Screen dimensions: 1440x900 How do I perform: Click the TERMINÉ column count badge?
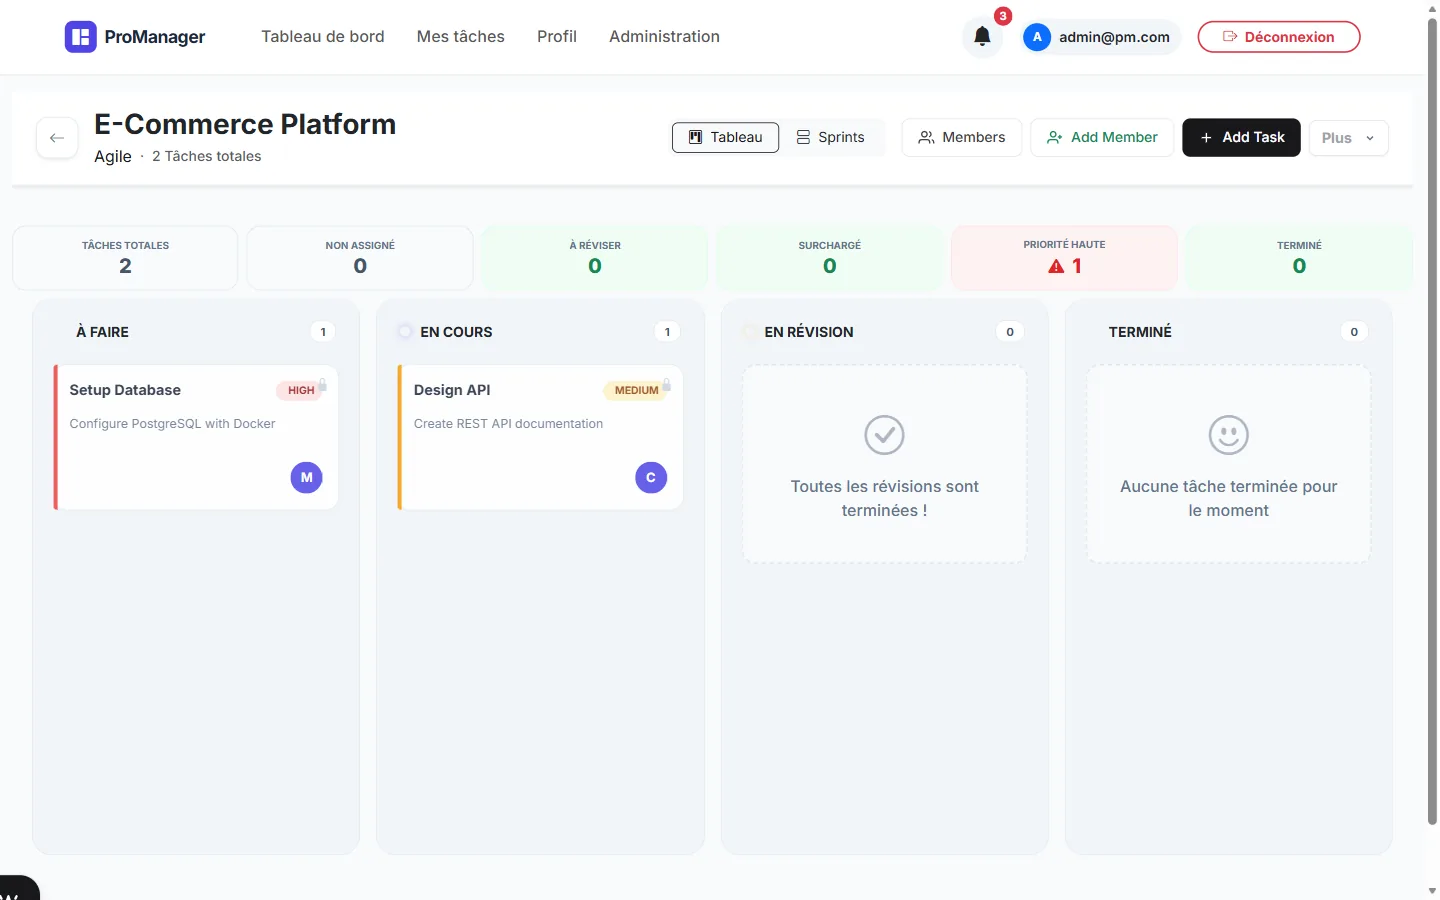click(x=1354, y=332)
